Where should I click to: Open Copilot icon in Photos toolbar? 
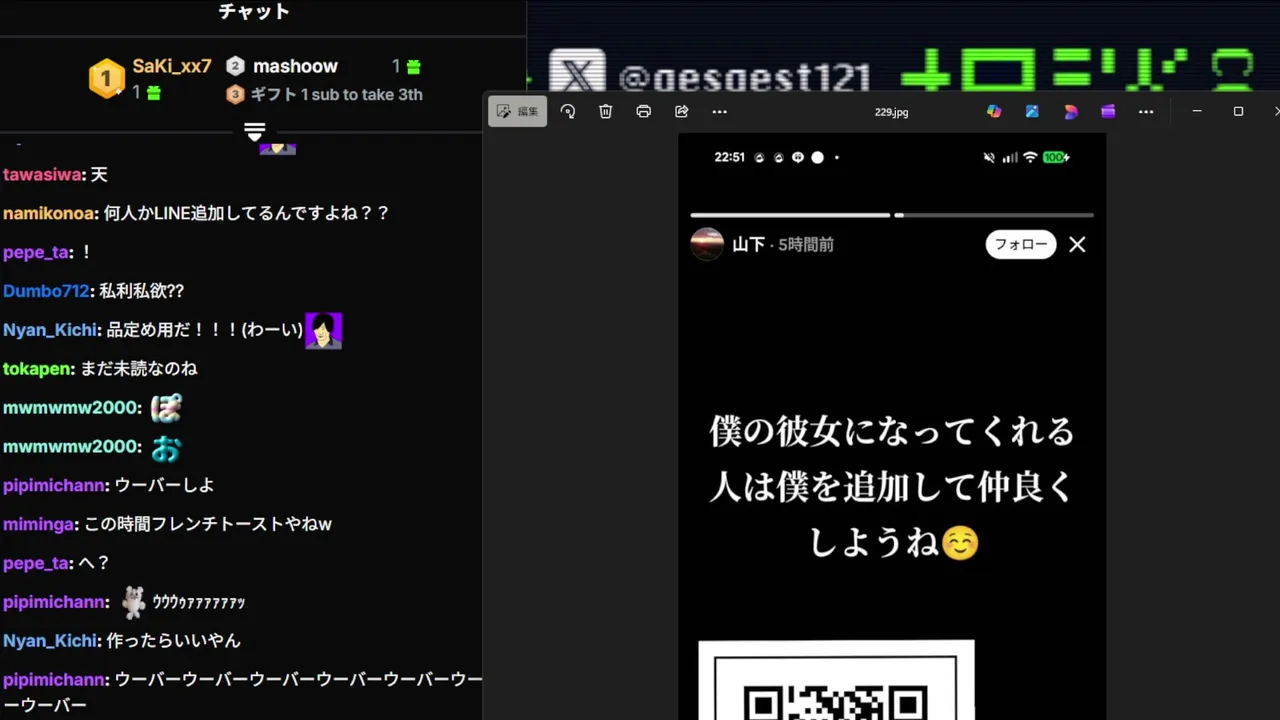994,111
